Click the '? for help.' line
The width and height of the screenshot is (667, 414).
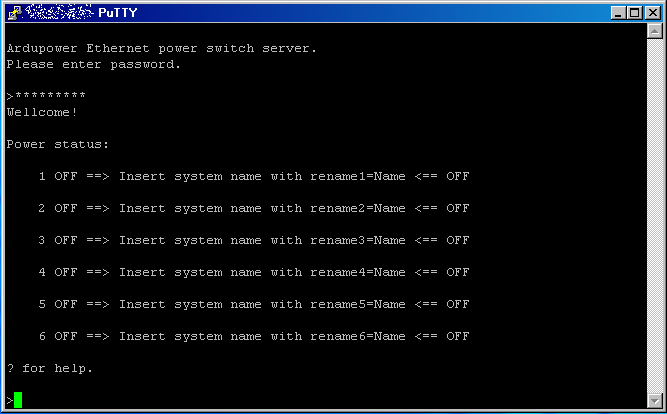point(49,368)
